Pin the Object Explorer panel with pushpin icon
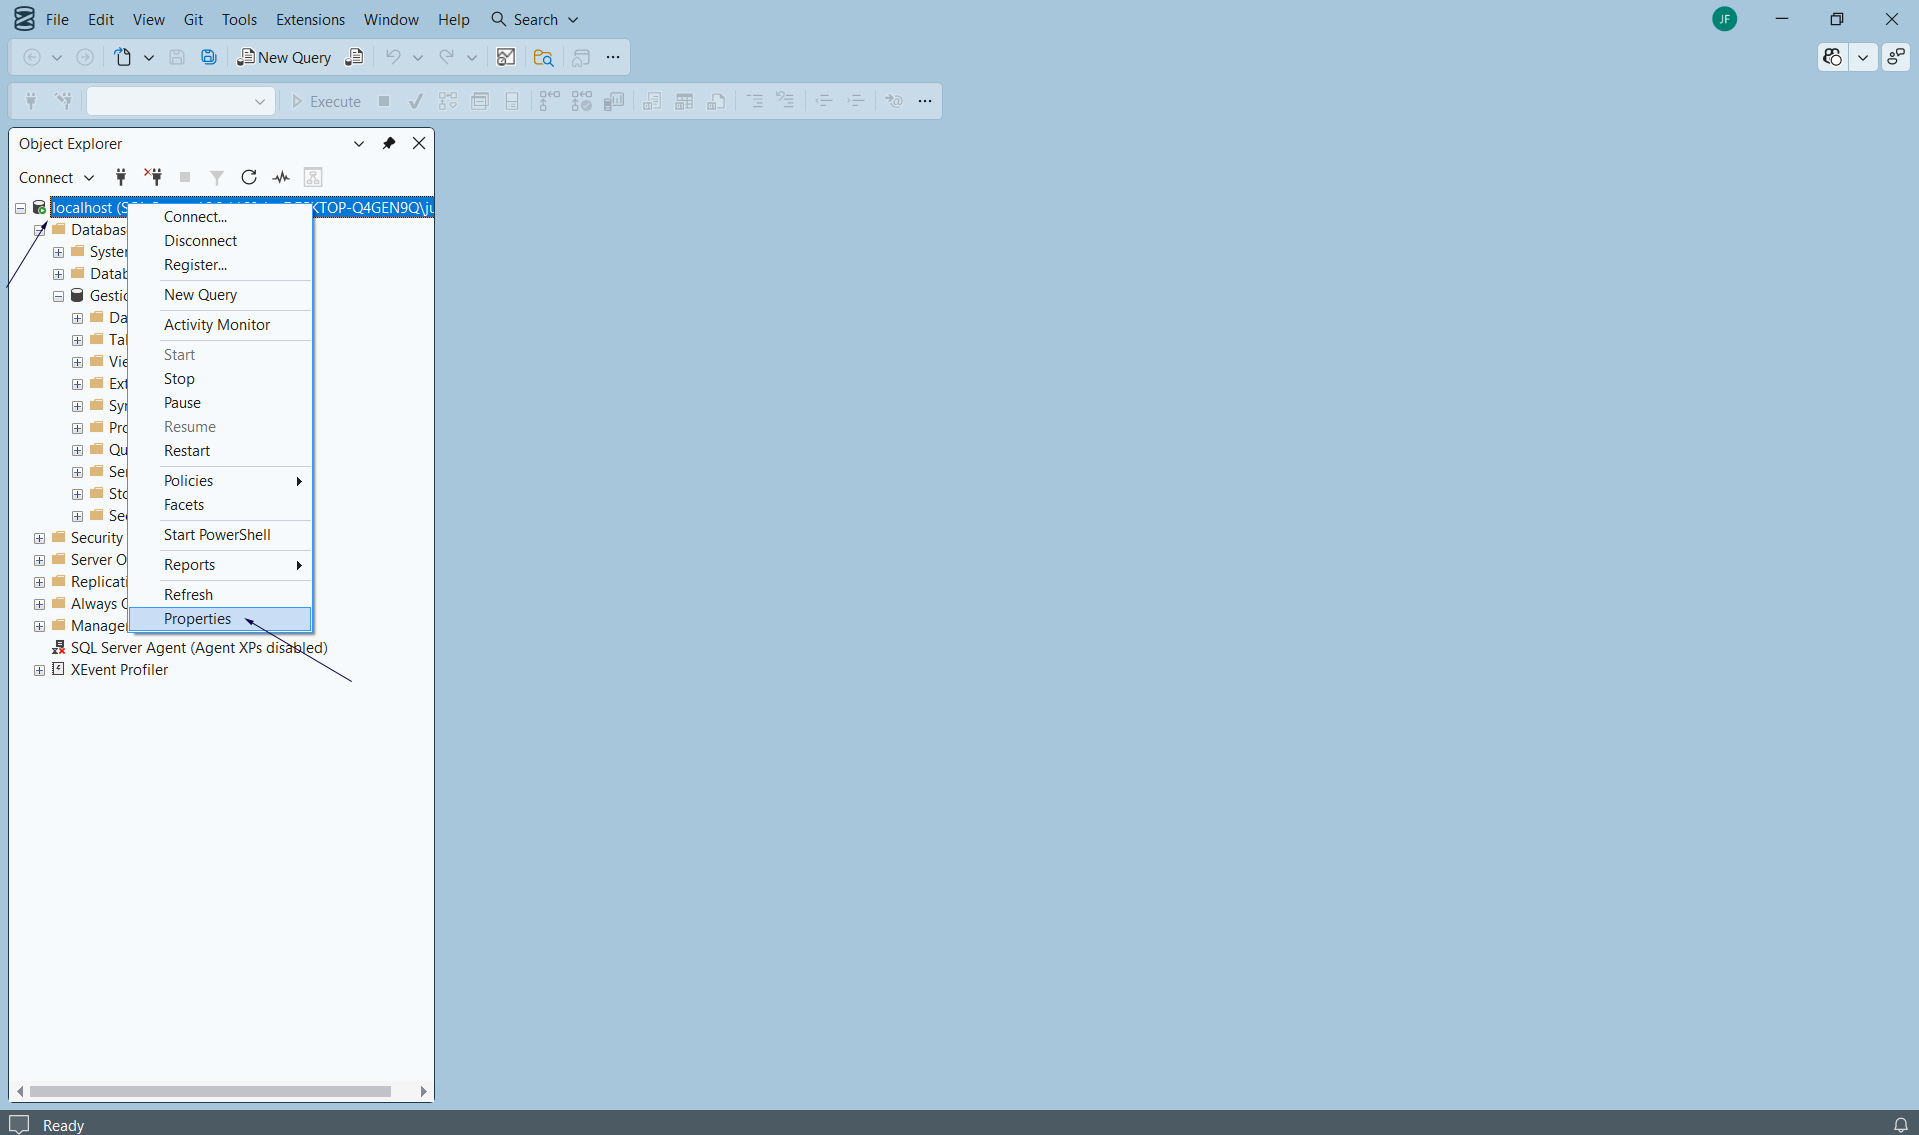This screenshot has width=1919, height=1135. click(x=389, y=143)
